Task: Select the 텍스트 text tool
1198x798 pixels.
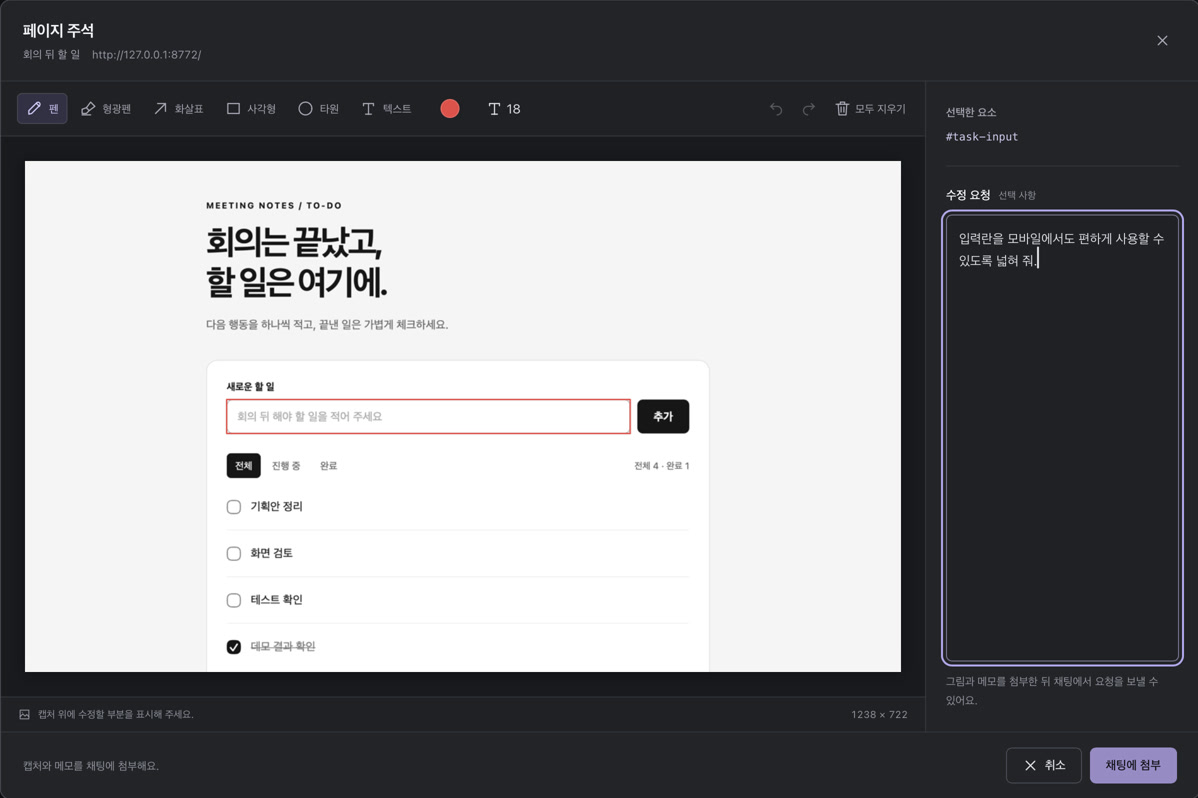Action: point(387,109)
